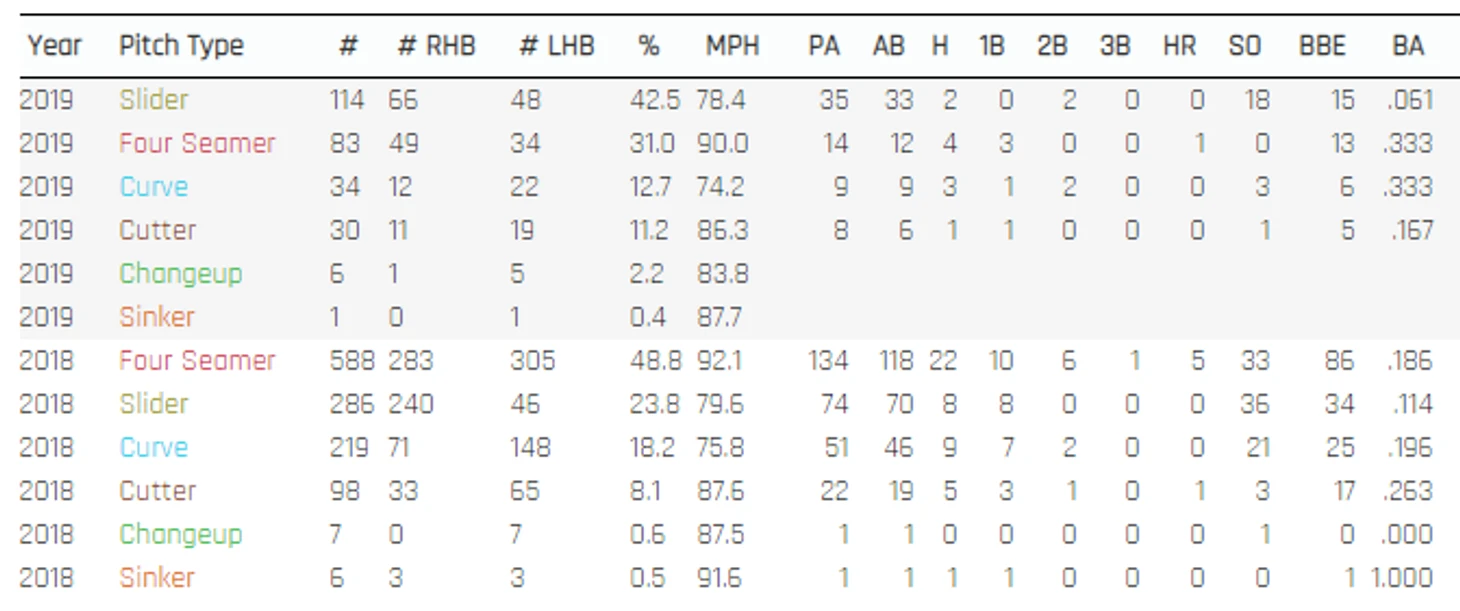Select the 2019 Sinker entry
This screenshot has height=611, width=1460.
157,317
